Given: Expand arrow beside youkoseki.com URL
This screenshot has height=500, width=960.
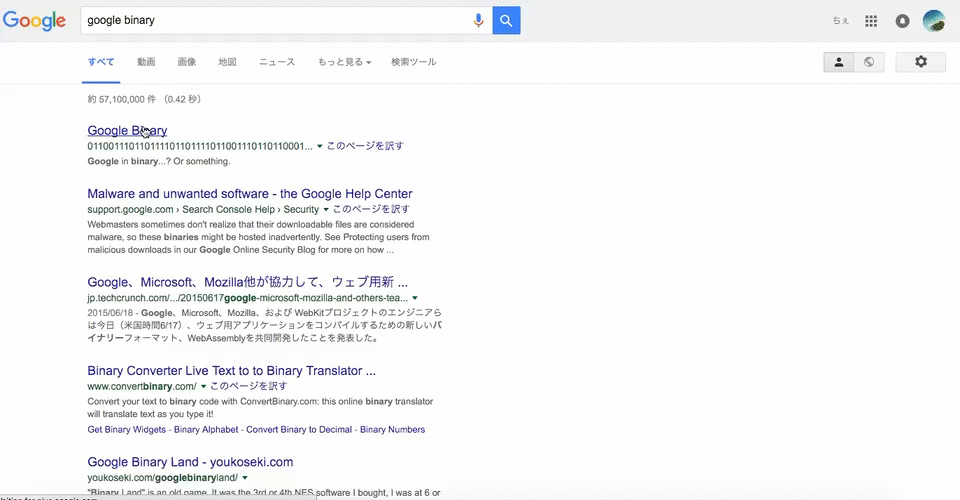Looking at the screenshot, I should [245, 478].
